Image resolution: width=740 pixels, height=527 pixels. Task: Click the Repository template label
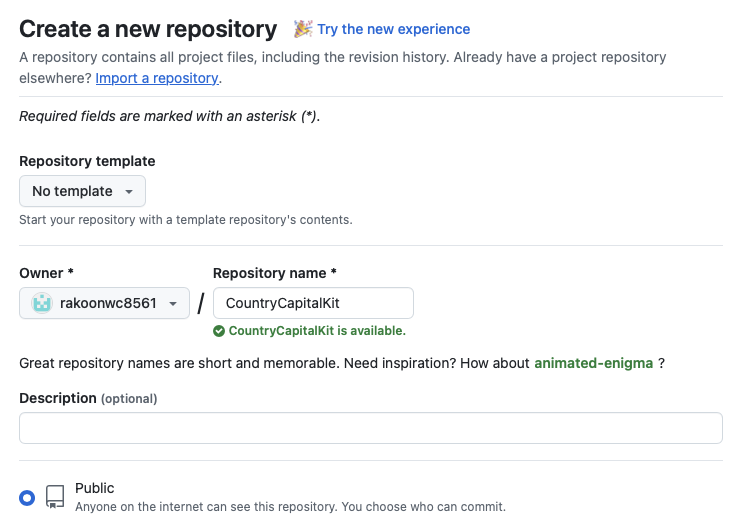pos(87,161)
